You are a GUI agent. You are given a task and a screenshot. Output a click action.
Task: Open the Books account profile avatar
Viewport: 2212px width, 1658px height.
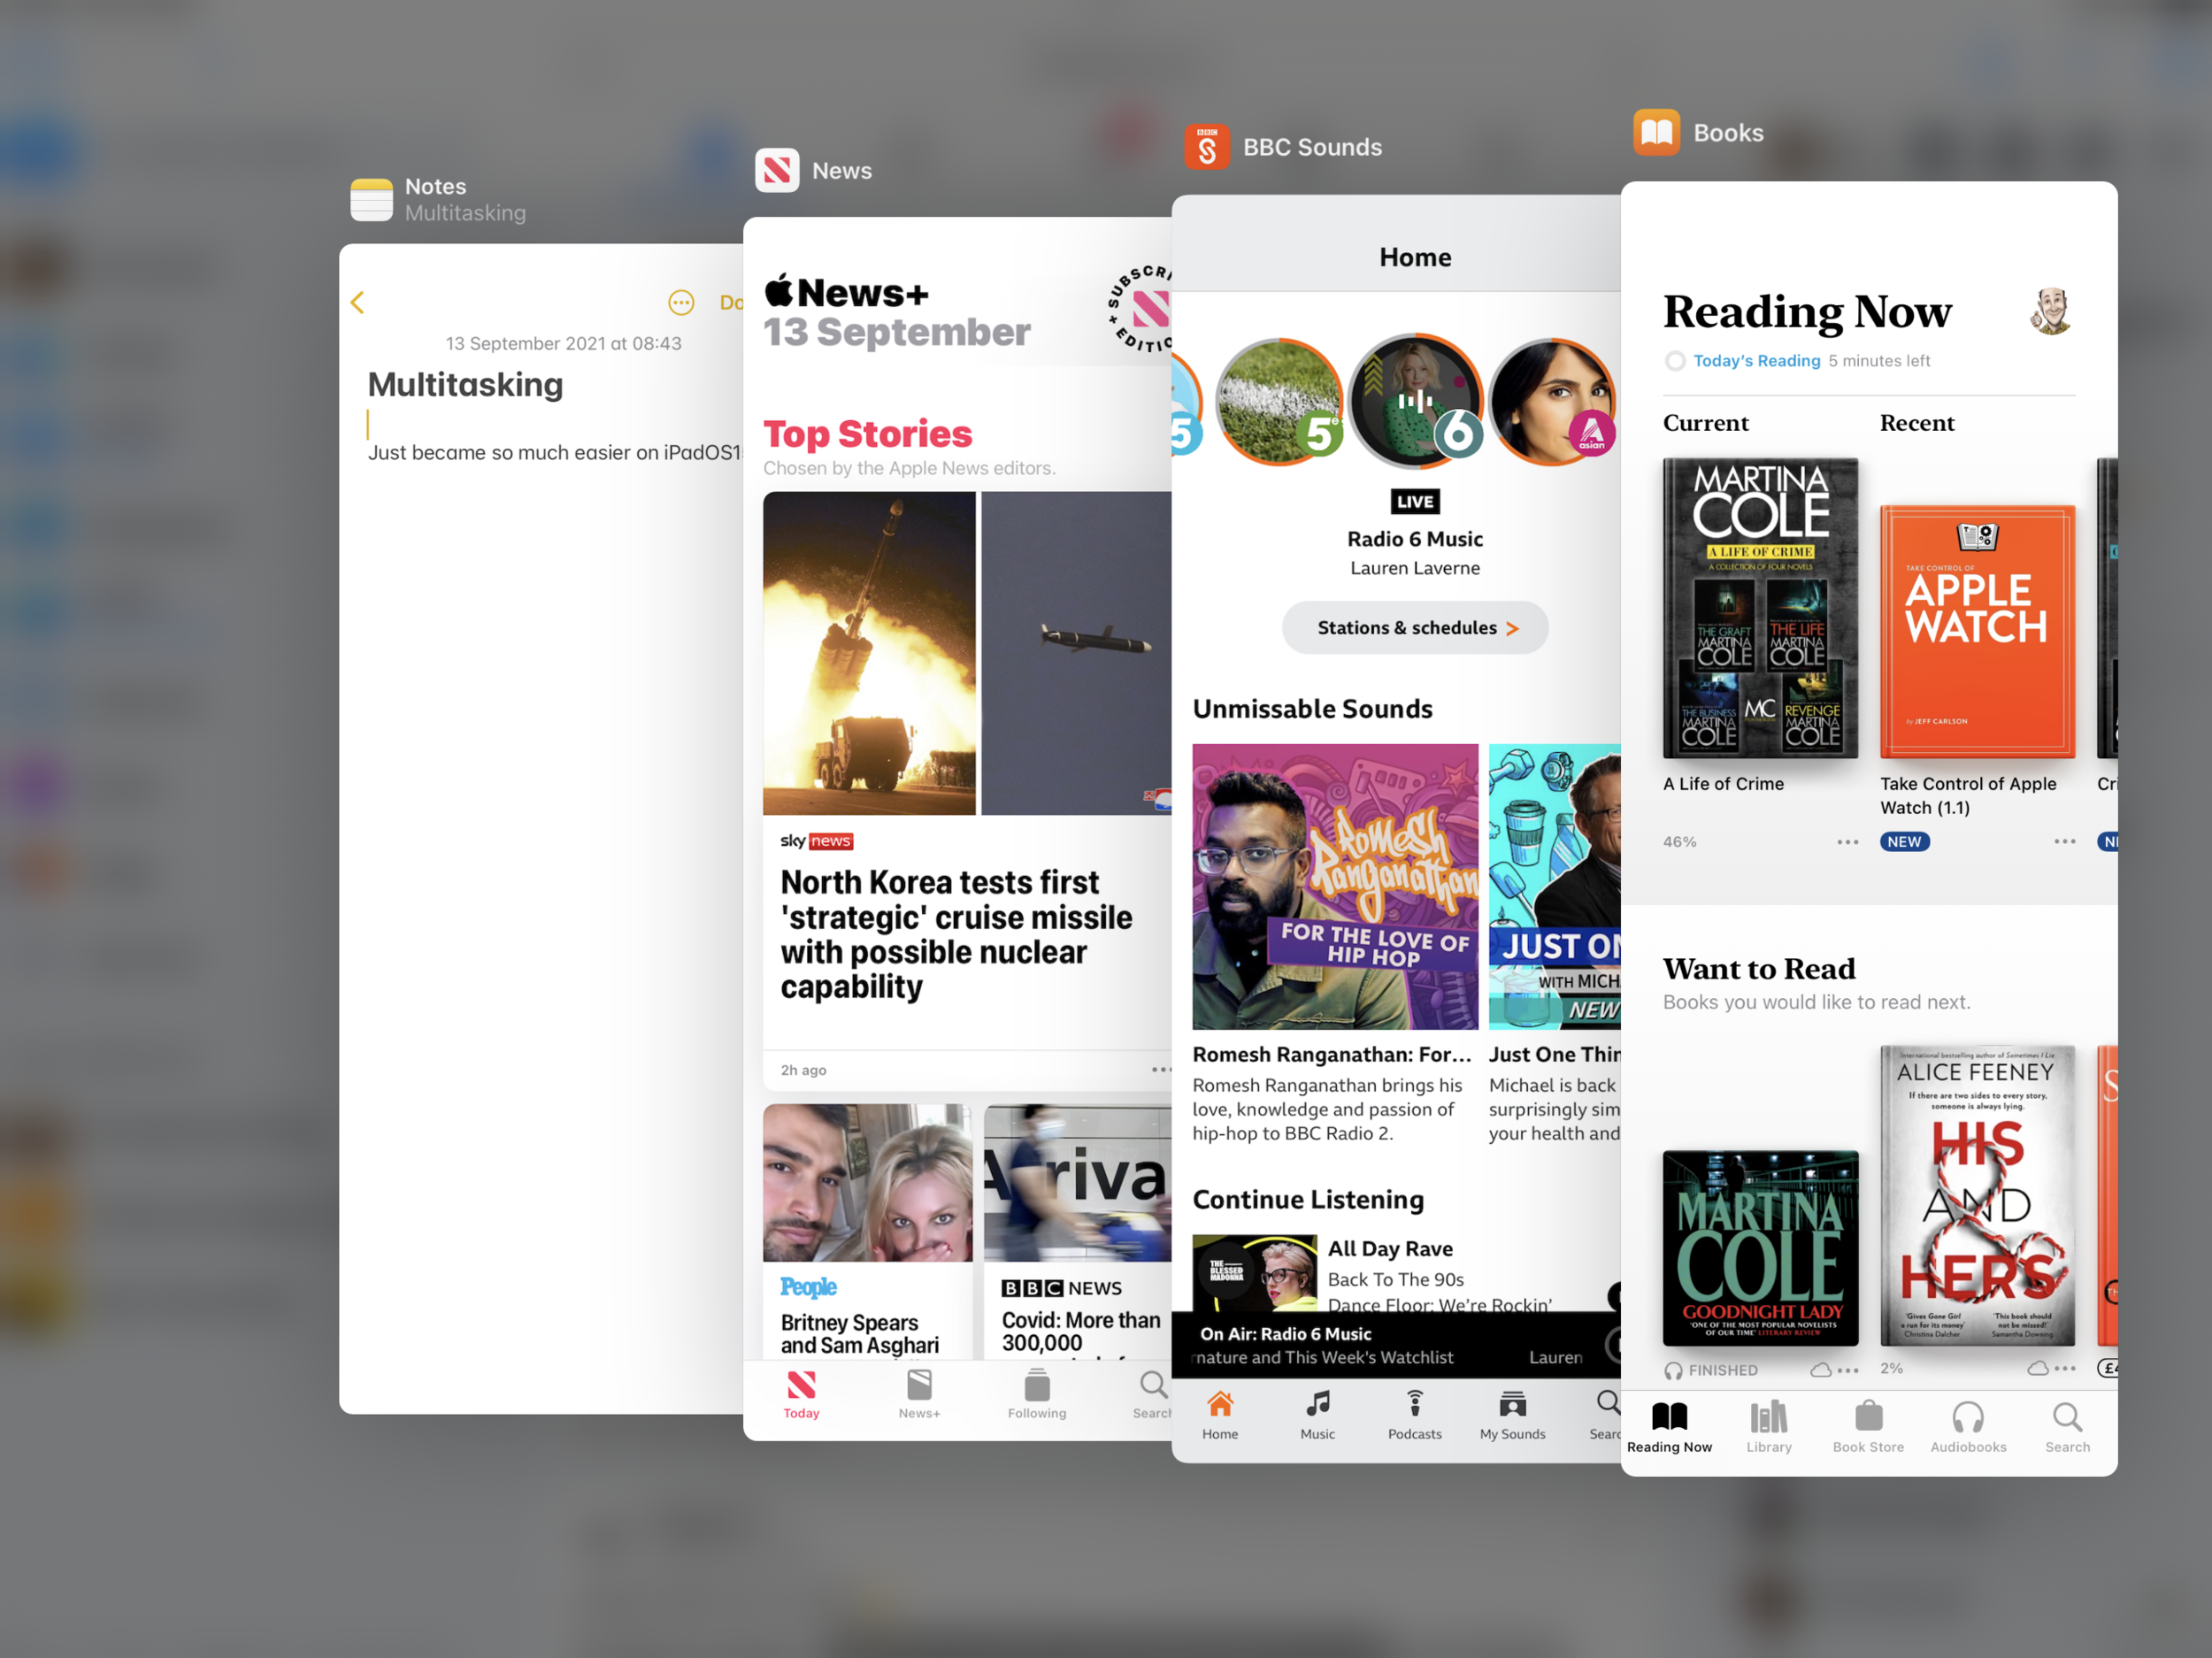click(x=2051, y=311)
